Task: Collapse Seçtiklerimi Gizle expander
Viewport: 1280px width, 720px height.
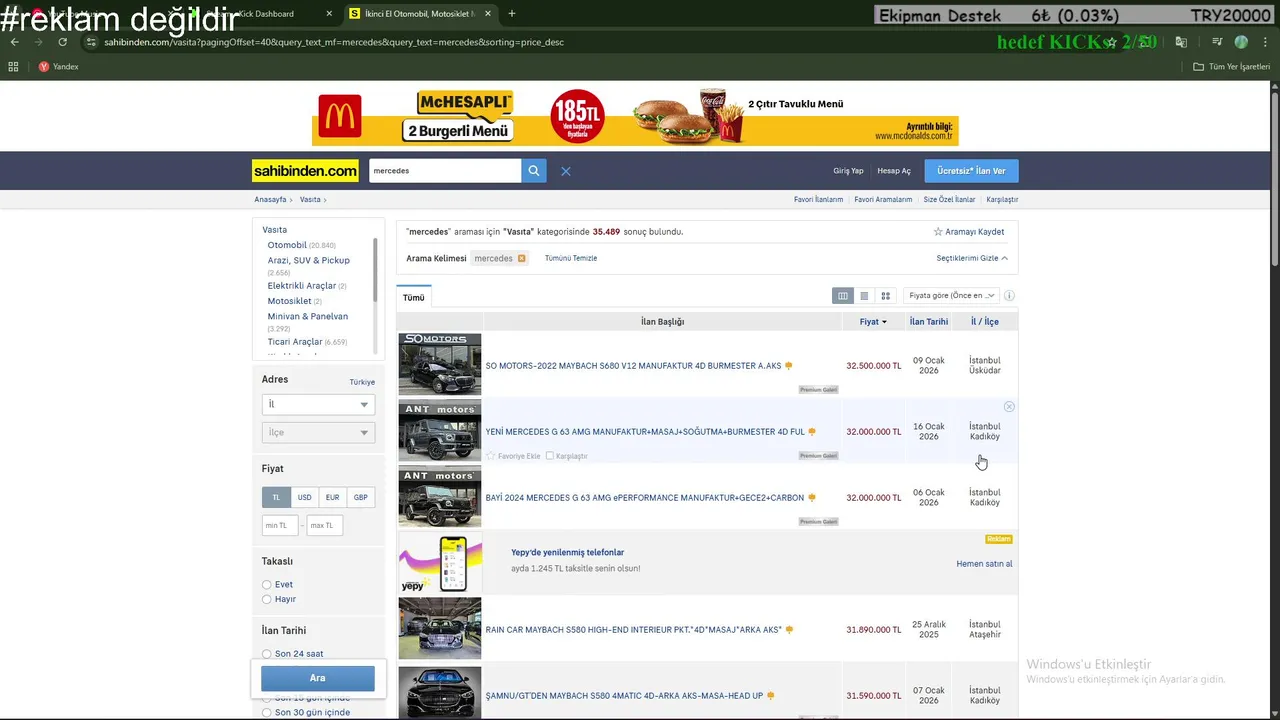Action: [x=972, y=258]
